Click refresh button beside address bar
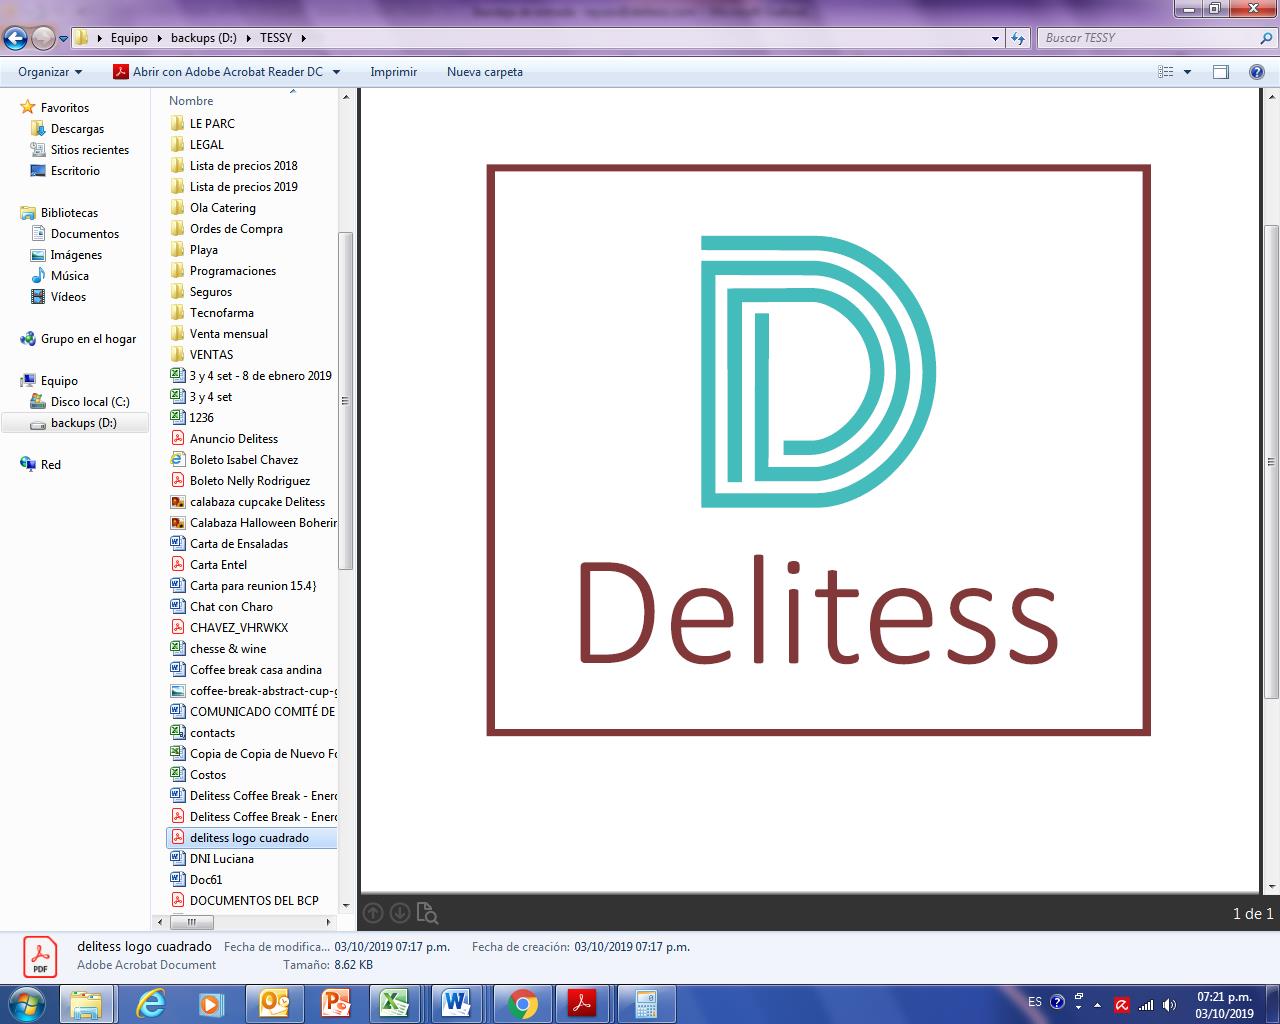 pyautogui.click(x=1018, y=38)
